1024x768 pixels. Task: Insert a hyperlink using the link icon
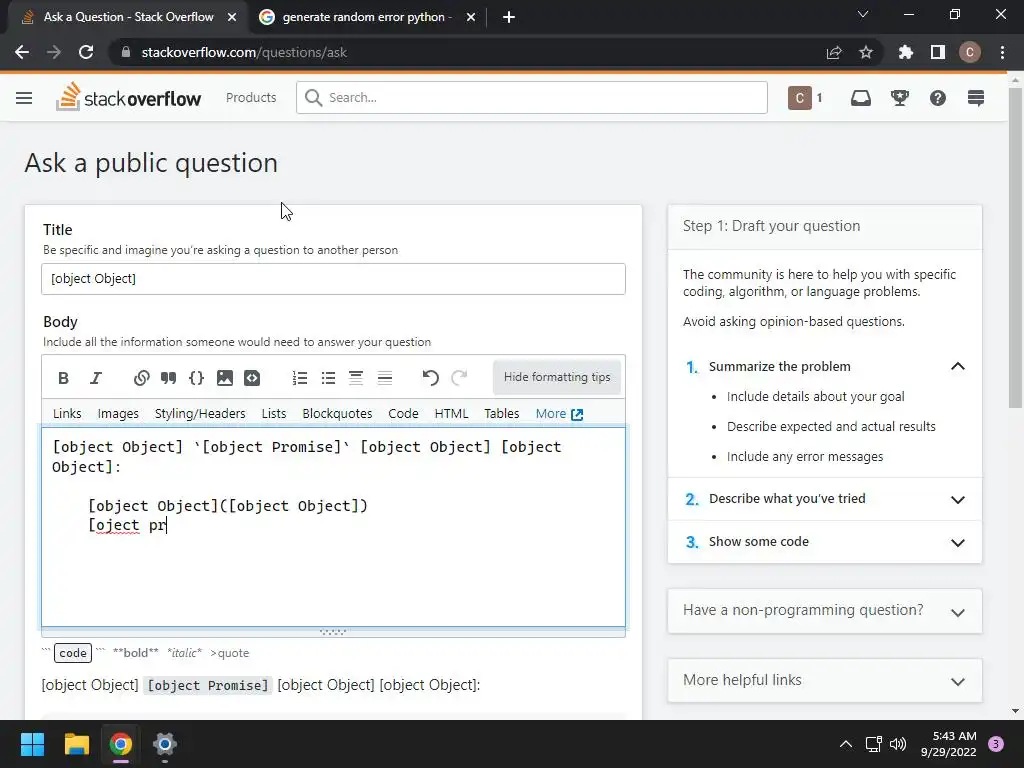click(x=141, y=377)
